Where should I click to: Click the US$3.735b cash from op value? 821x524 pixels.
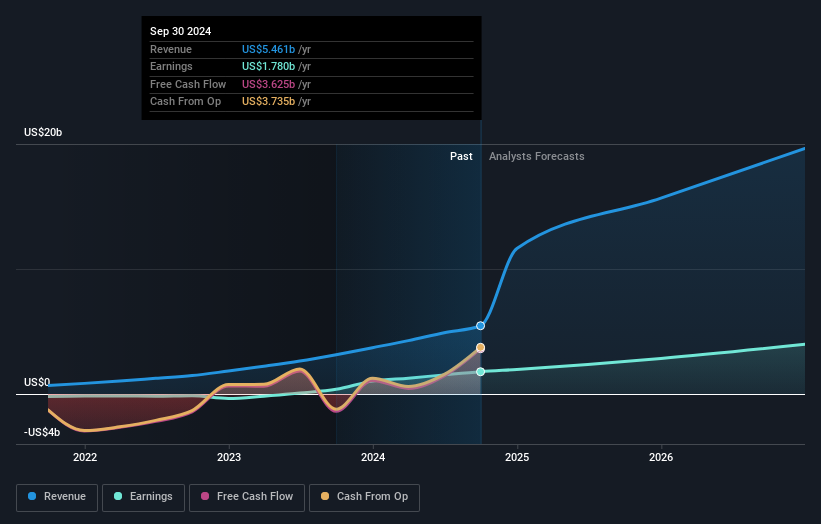click(x=269, y=102)
